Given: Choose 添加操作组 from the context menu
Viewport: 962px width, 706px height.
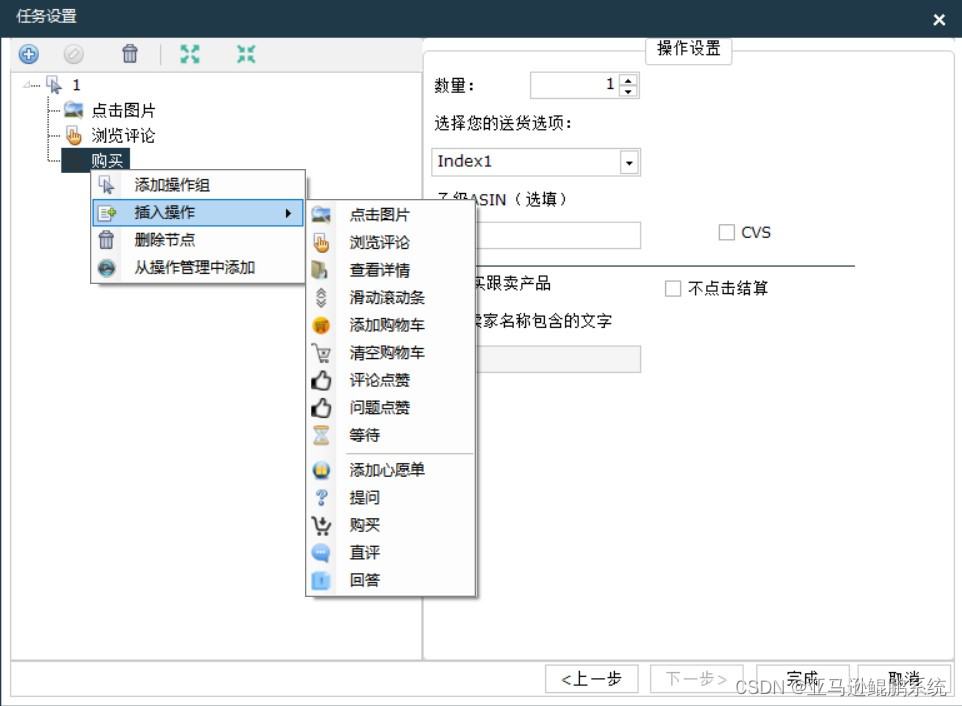Looking at the screenshot, I should click(198, 185).
